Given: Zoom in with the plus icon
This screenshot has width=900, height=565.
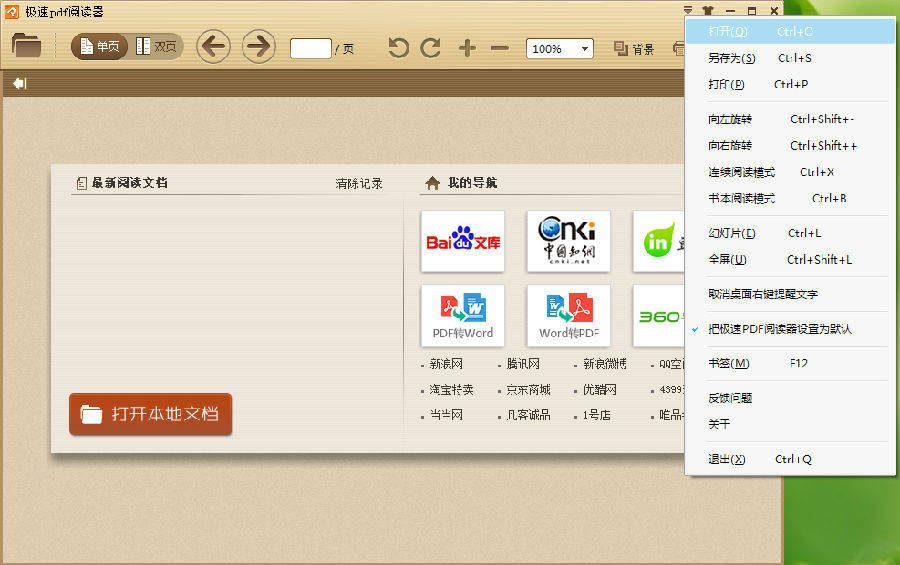Looking at the screenshot, I should [x=467, y=48].
